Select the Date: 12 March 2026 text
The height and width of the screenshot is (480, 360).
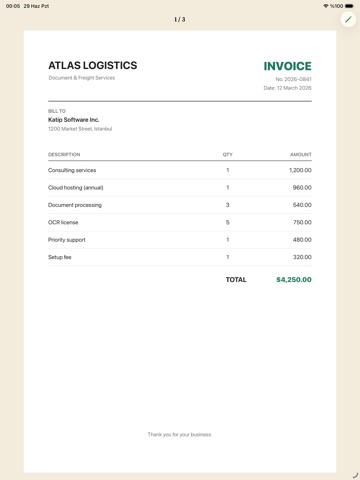(x=287, y=88)
